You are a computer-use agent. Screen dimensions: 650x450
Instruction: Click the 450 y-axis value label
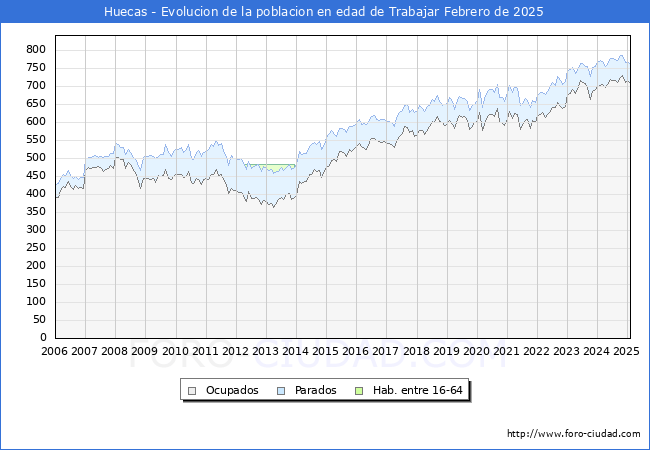pyautogui.click(x=36, y=176)
